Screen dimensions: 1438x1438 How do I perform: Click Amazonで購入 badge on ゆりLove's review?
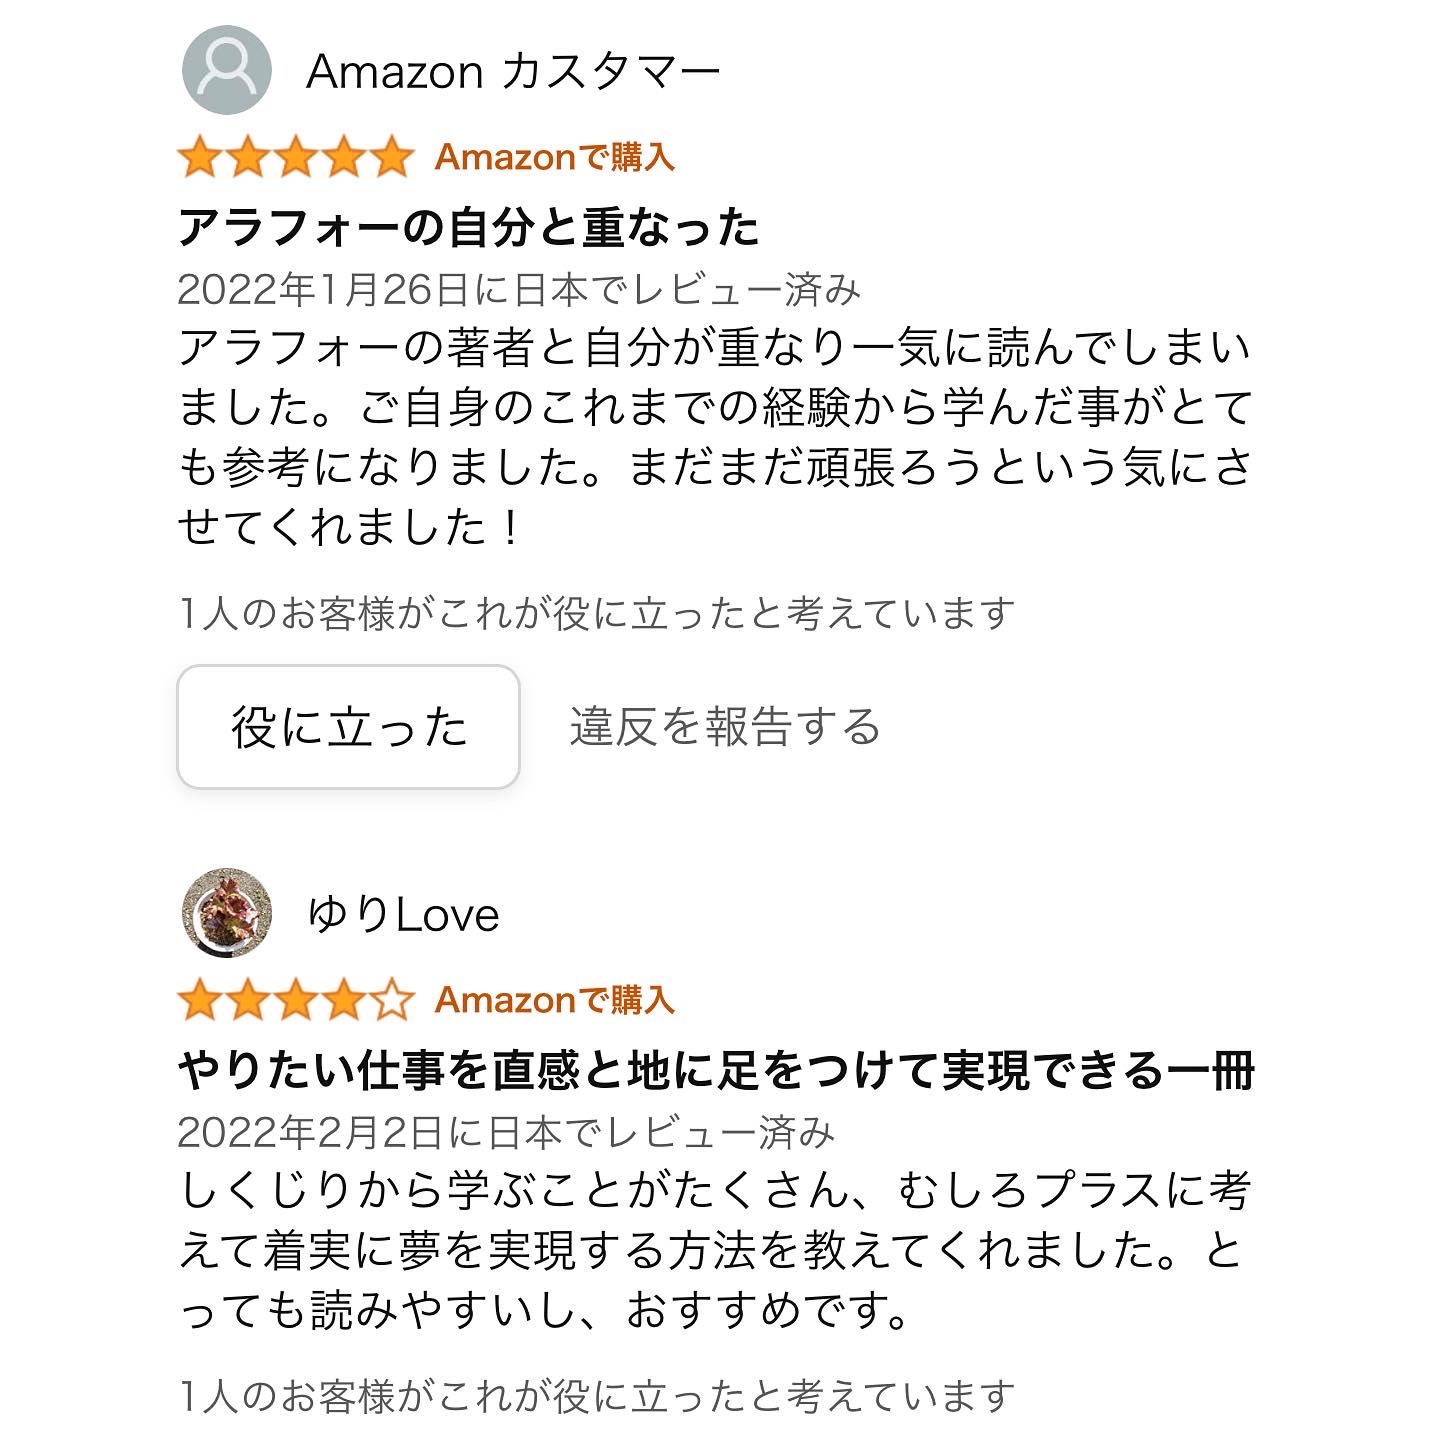[x=555, y=1000]
